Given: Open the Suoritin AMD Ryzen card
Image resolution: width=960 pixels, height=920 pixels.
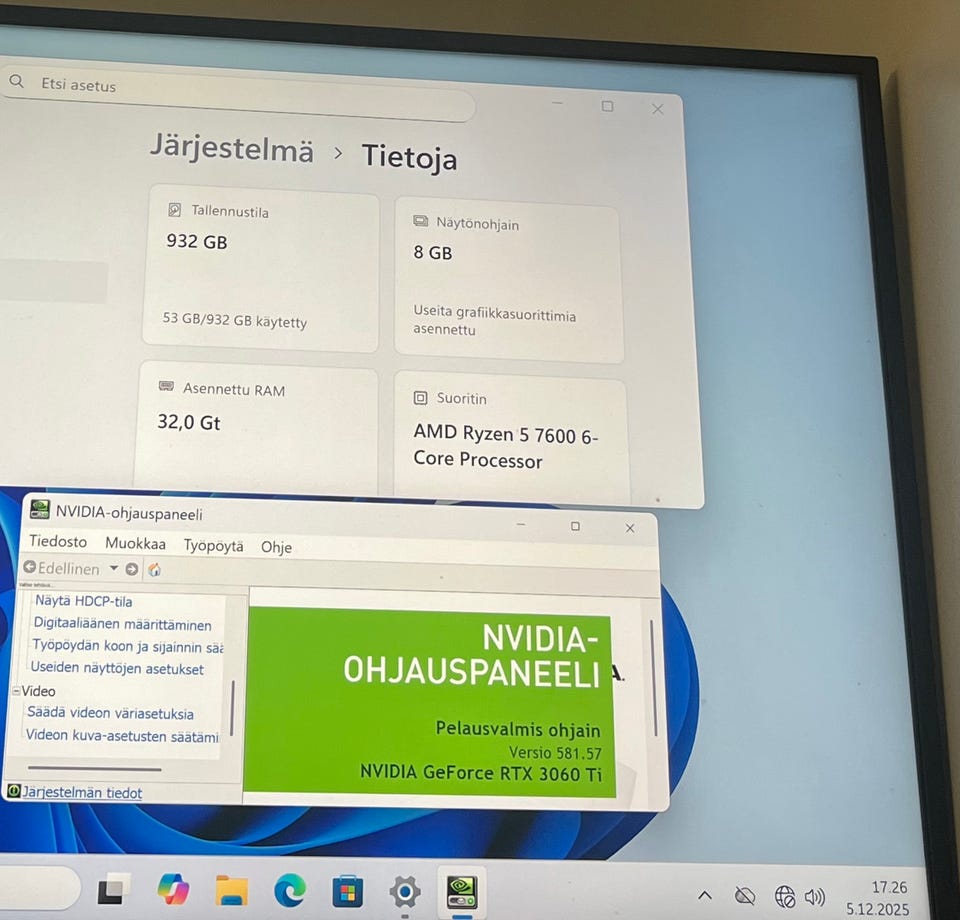Looking at the screenshot, I should pyautogui.click(x=511, y=437).
